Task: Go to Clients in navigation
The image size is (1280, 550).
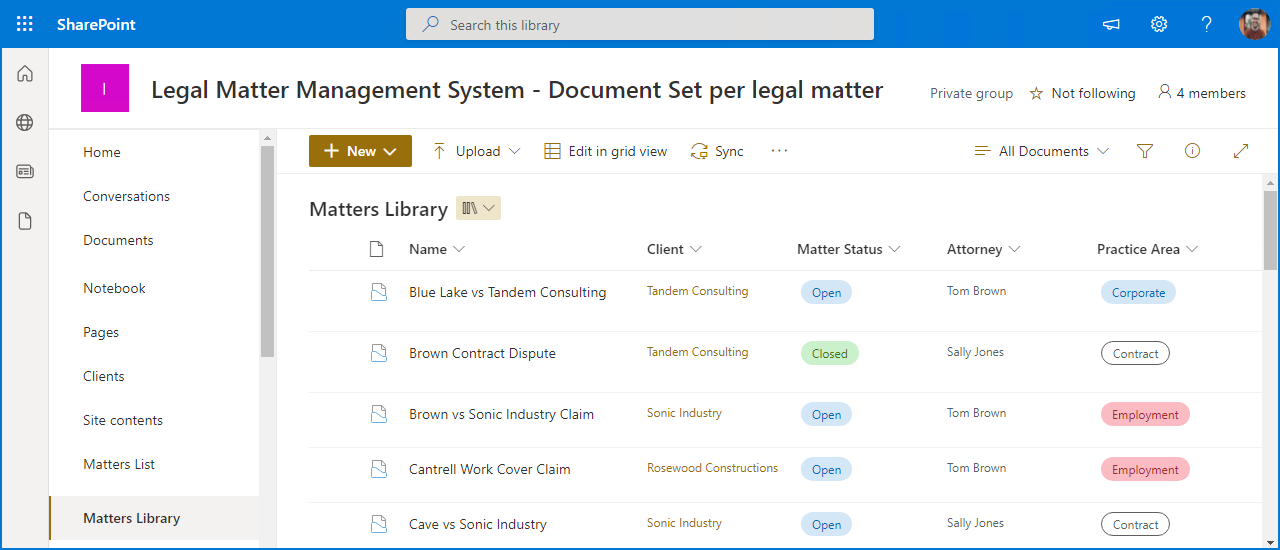Action: [104, 376]
